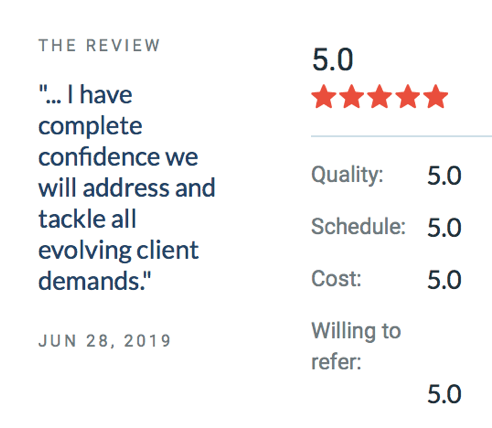Click the second red star
Viewport: 492px width, 428px height.
[x=352, y=97]
